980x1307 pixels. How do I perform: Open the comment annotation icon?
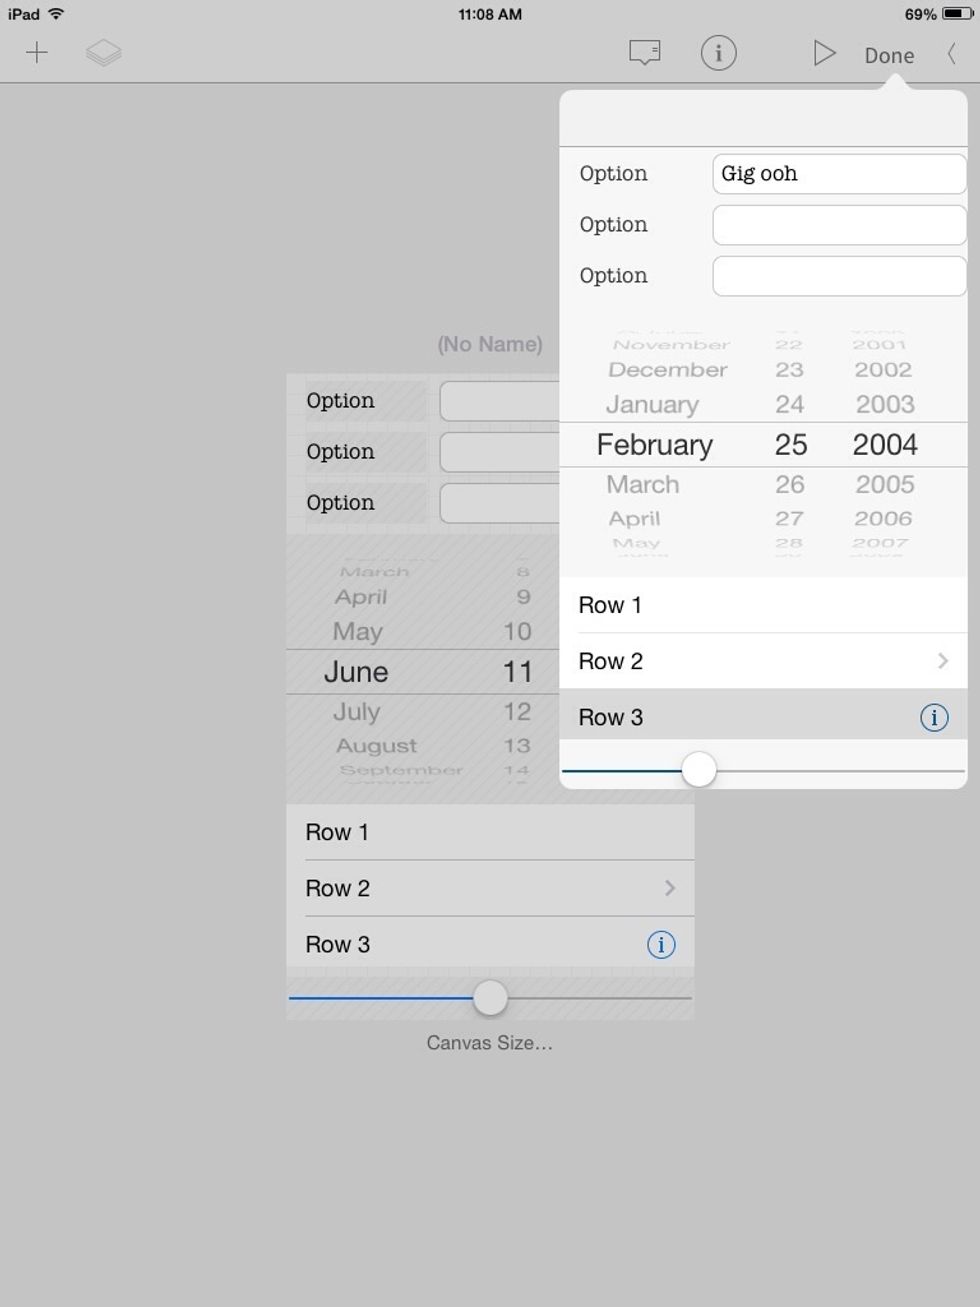[645, 53]
